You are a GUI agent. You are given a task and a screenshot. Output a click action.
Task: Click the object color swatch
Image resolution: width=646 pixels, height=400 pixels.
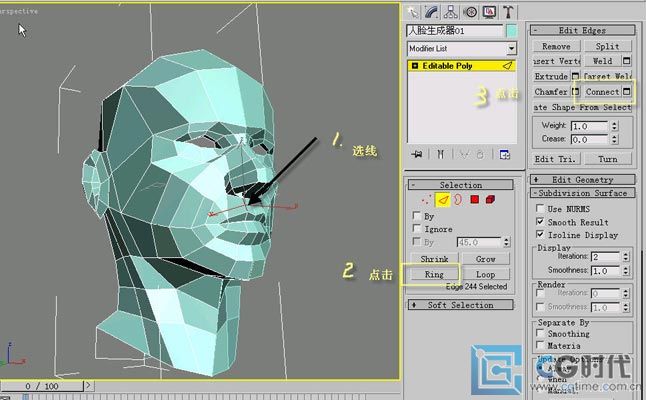coord(512,31)
